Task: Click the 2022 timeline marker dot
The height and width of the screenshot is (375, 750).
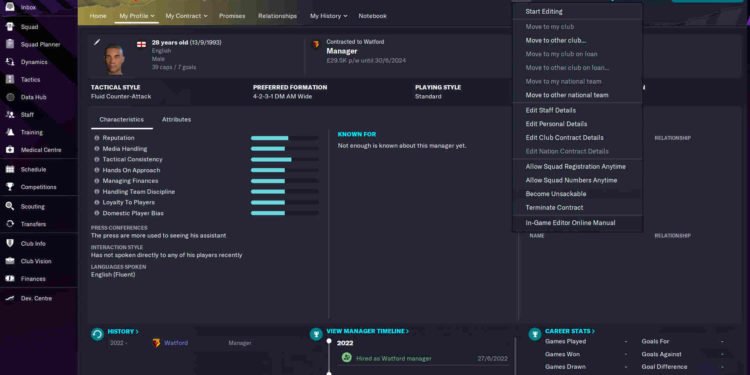Action: 329,341
